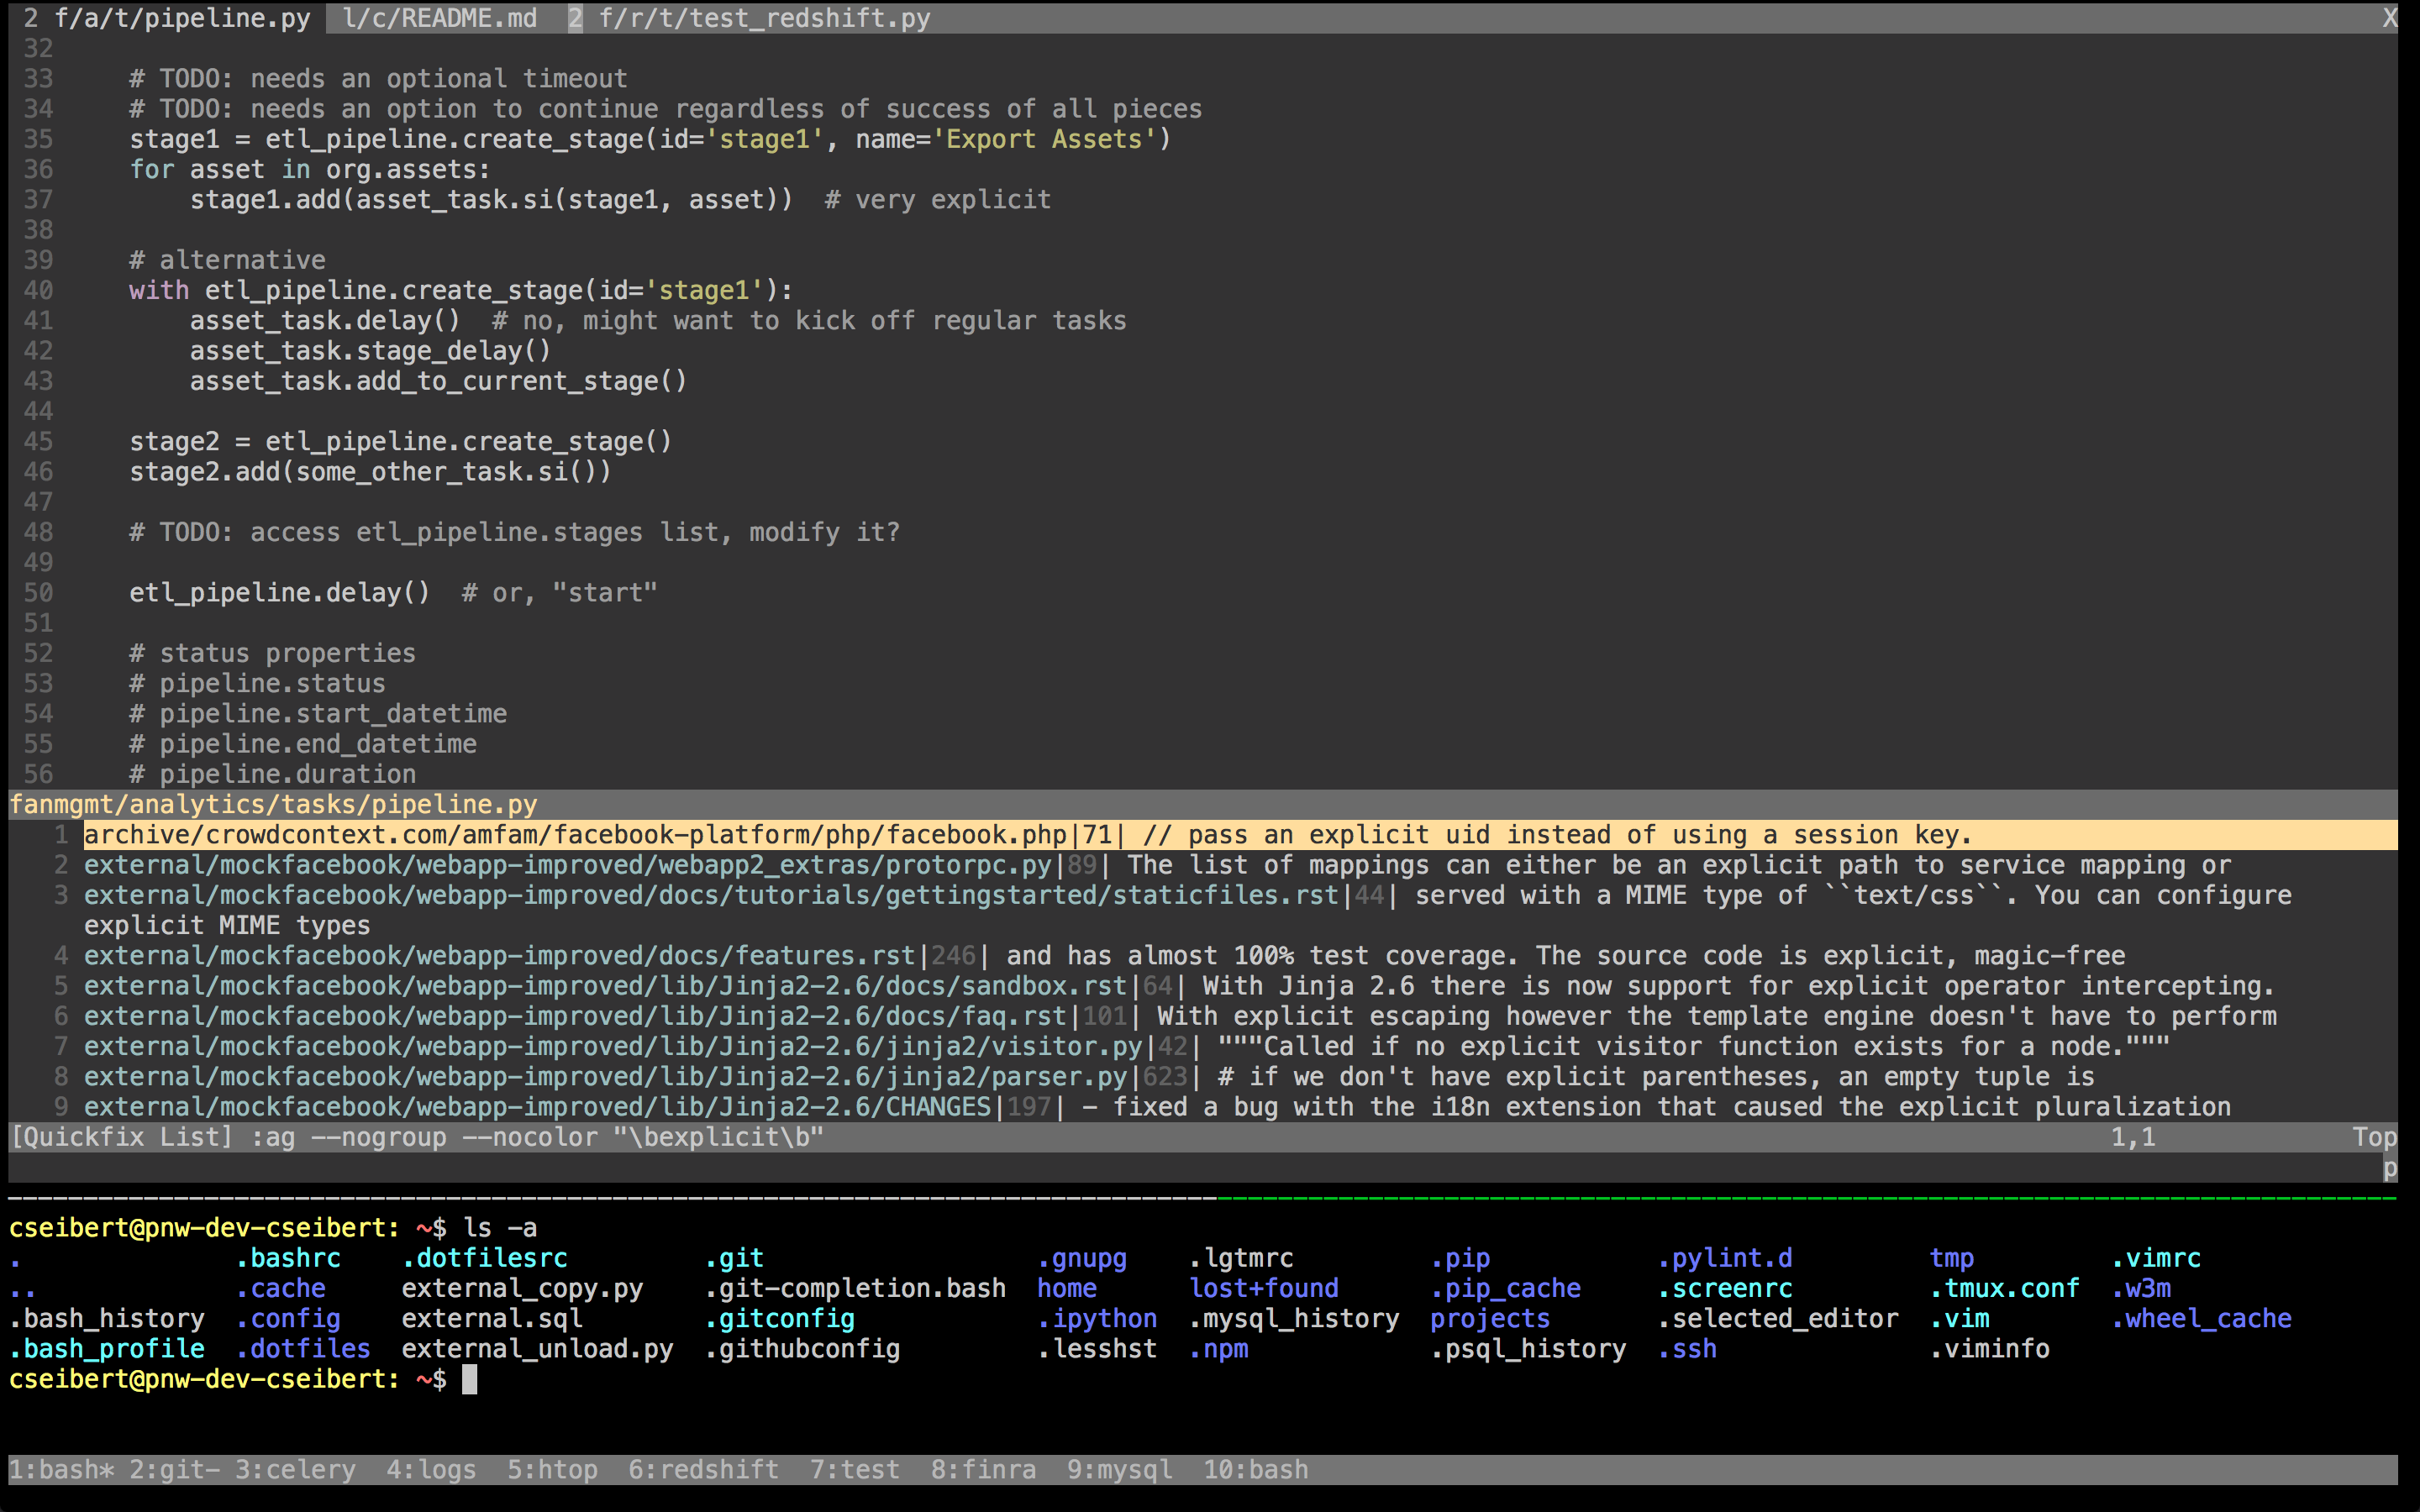
Task: Click line 50 etl_pipeline.delay()
Action: coord(279,593)
